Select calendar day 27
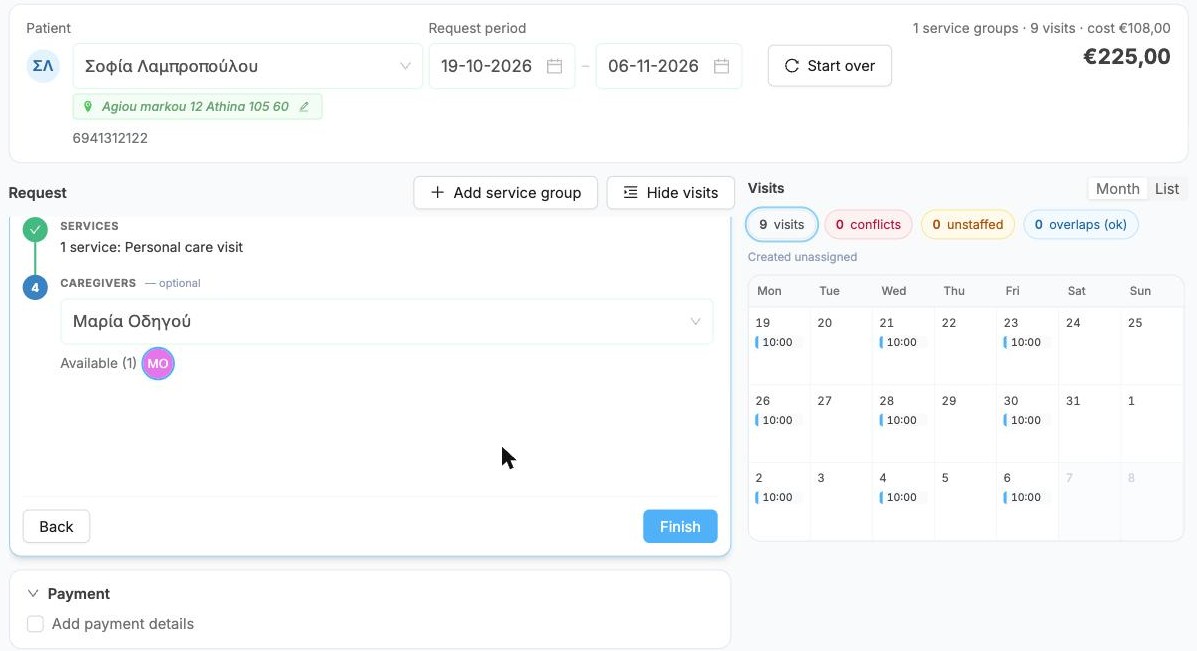 pos(841,424)
